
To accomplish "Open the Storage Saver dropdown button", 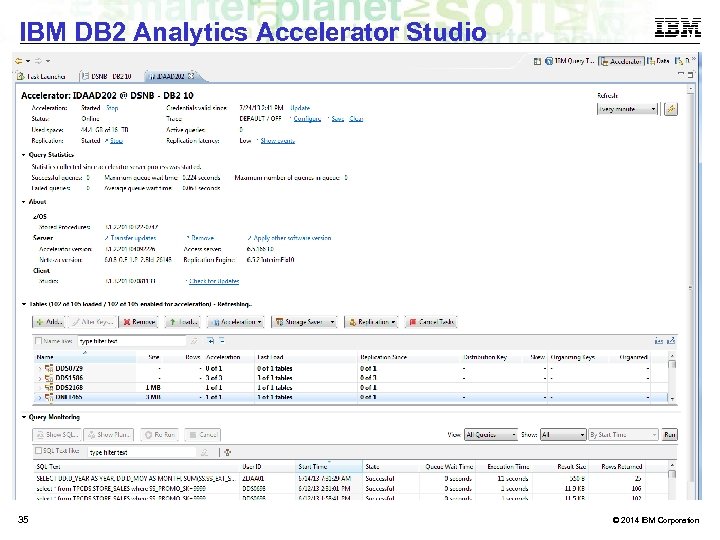I will point(304,322).
